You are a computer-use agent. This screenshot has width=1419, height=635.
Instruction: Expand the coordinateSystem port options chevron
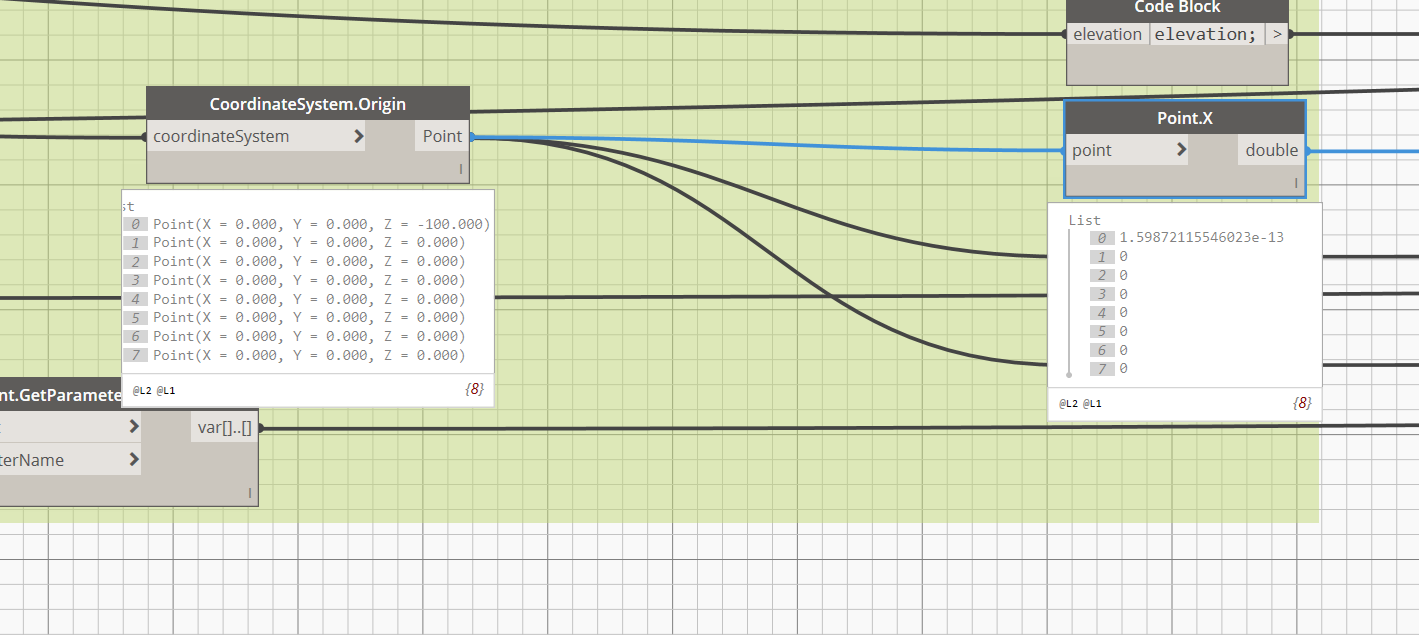tap(359, 137)
